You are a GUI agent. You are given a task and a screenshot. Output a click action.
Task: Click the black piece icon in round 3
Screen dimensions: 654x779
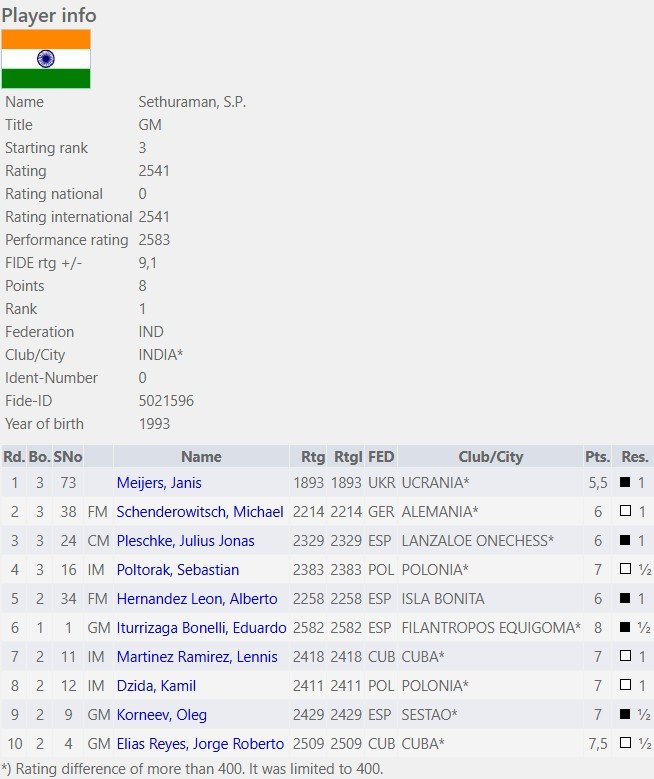(x=625, y=540)
